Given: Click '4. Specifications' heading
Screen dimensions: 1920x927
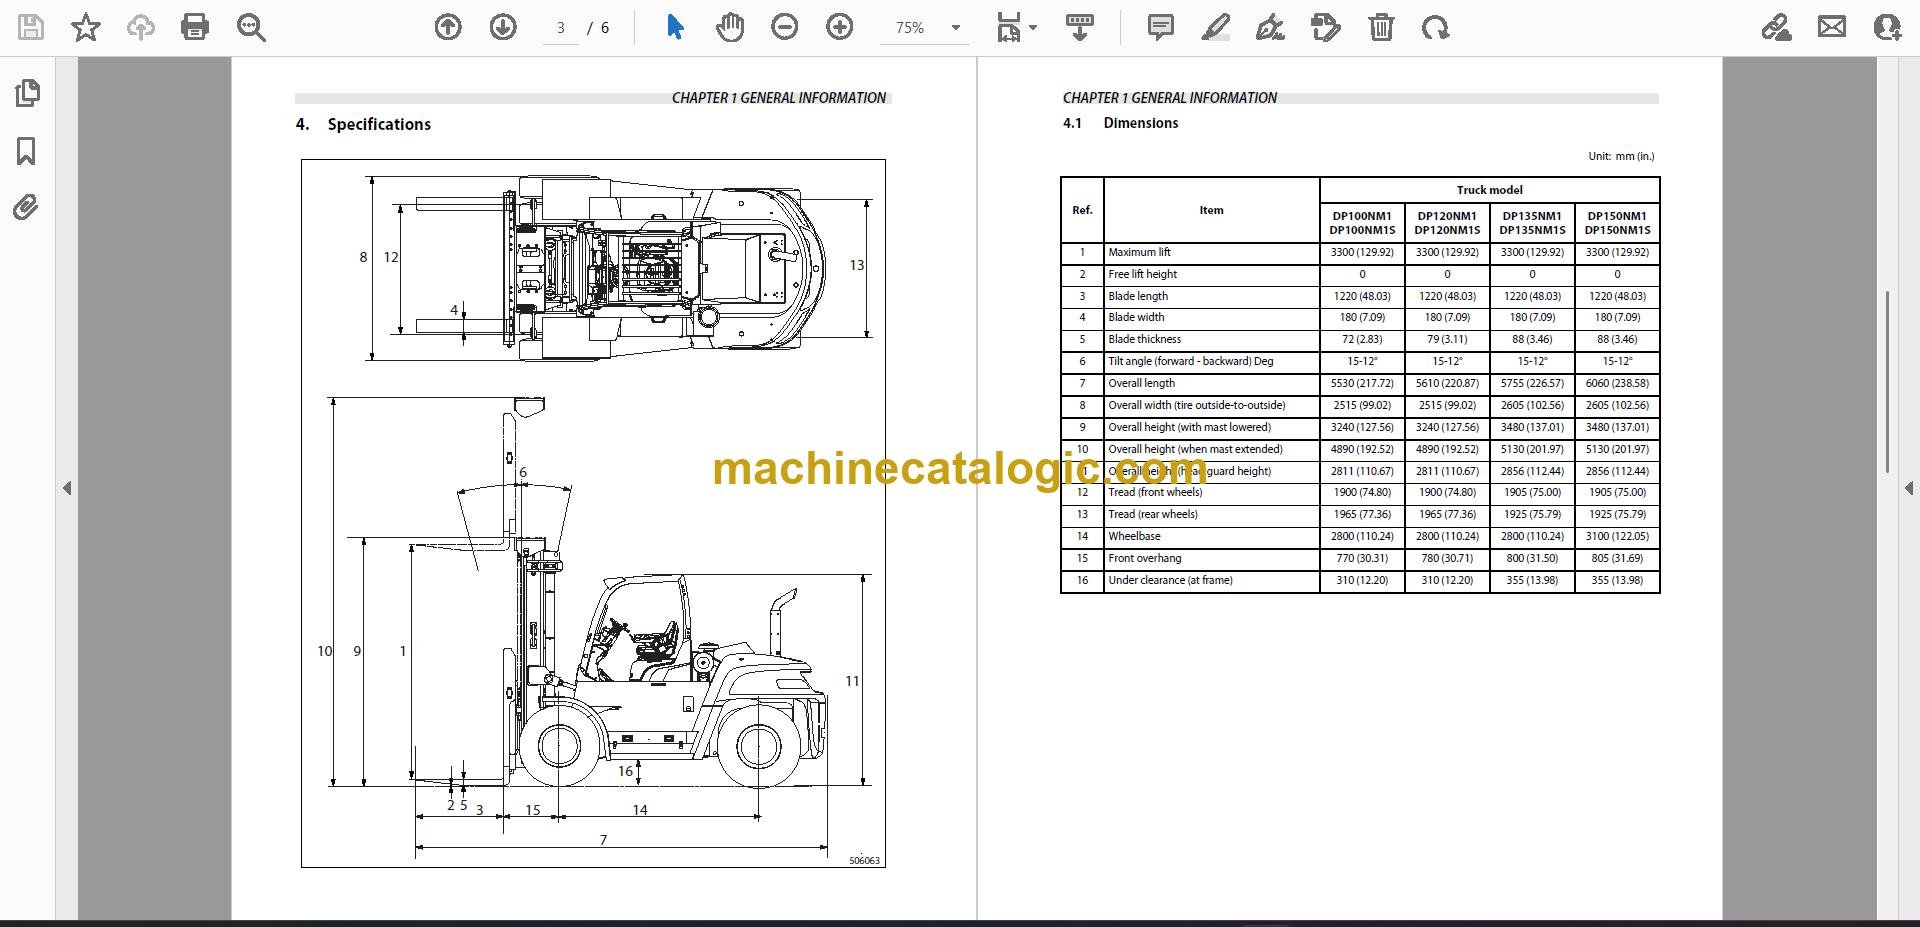Looking at the screenshot, I should pyautogui.click(x=363, y=124).
